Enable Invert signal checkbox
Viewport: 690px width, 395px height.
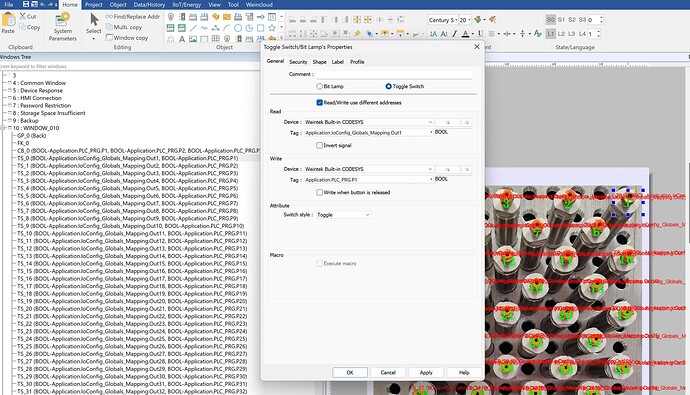pos(319,145)
